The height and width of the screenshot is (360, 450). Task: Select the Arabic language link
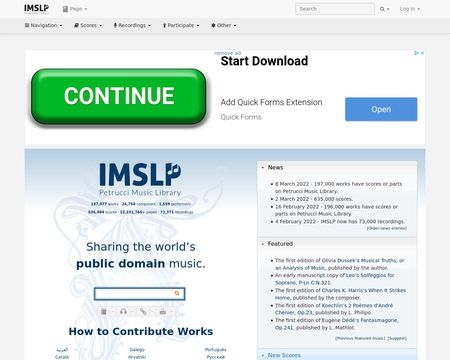coord(62,350)
